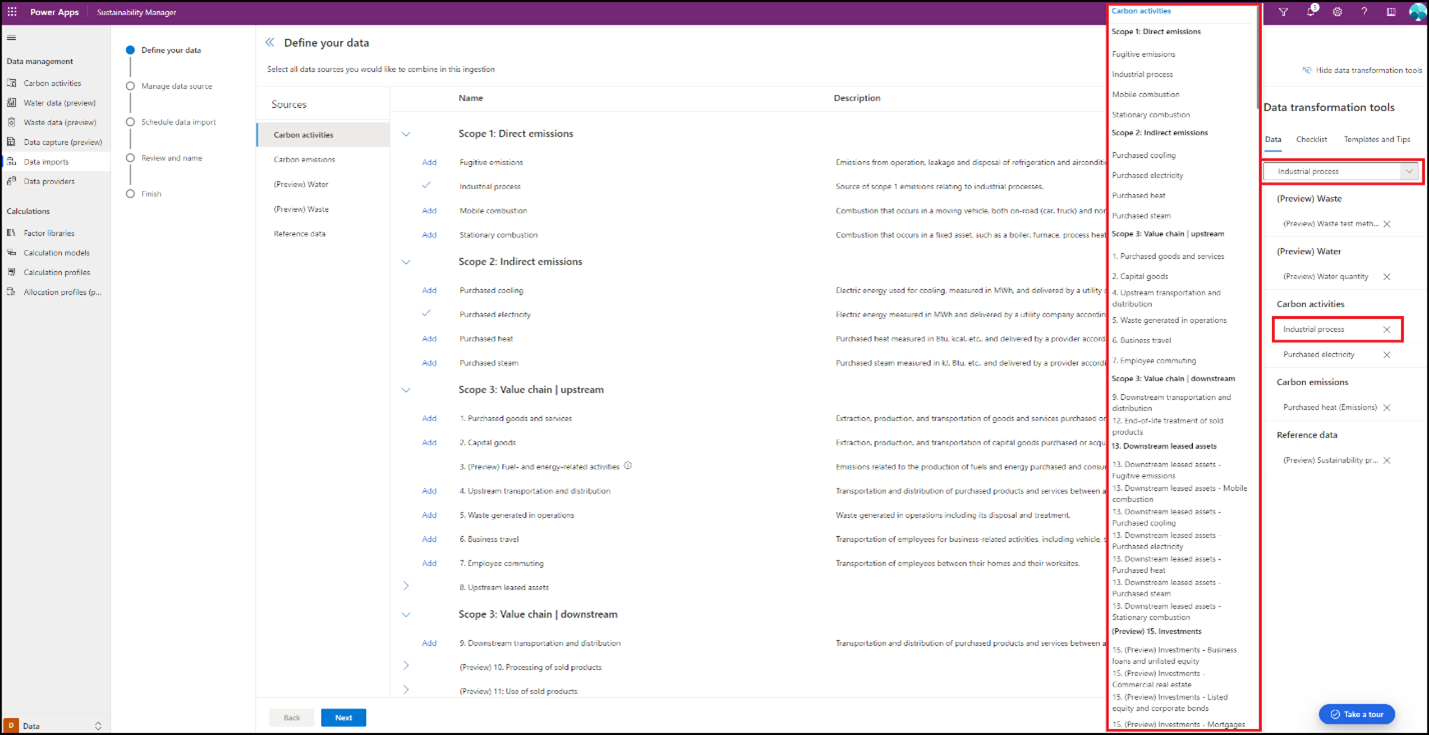Deselect the checked Purchased electricity row
1429x735 pixels.
click(x=427, y=314)
